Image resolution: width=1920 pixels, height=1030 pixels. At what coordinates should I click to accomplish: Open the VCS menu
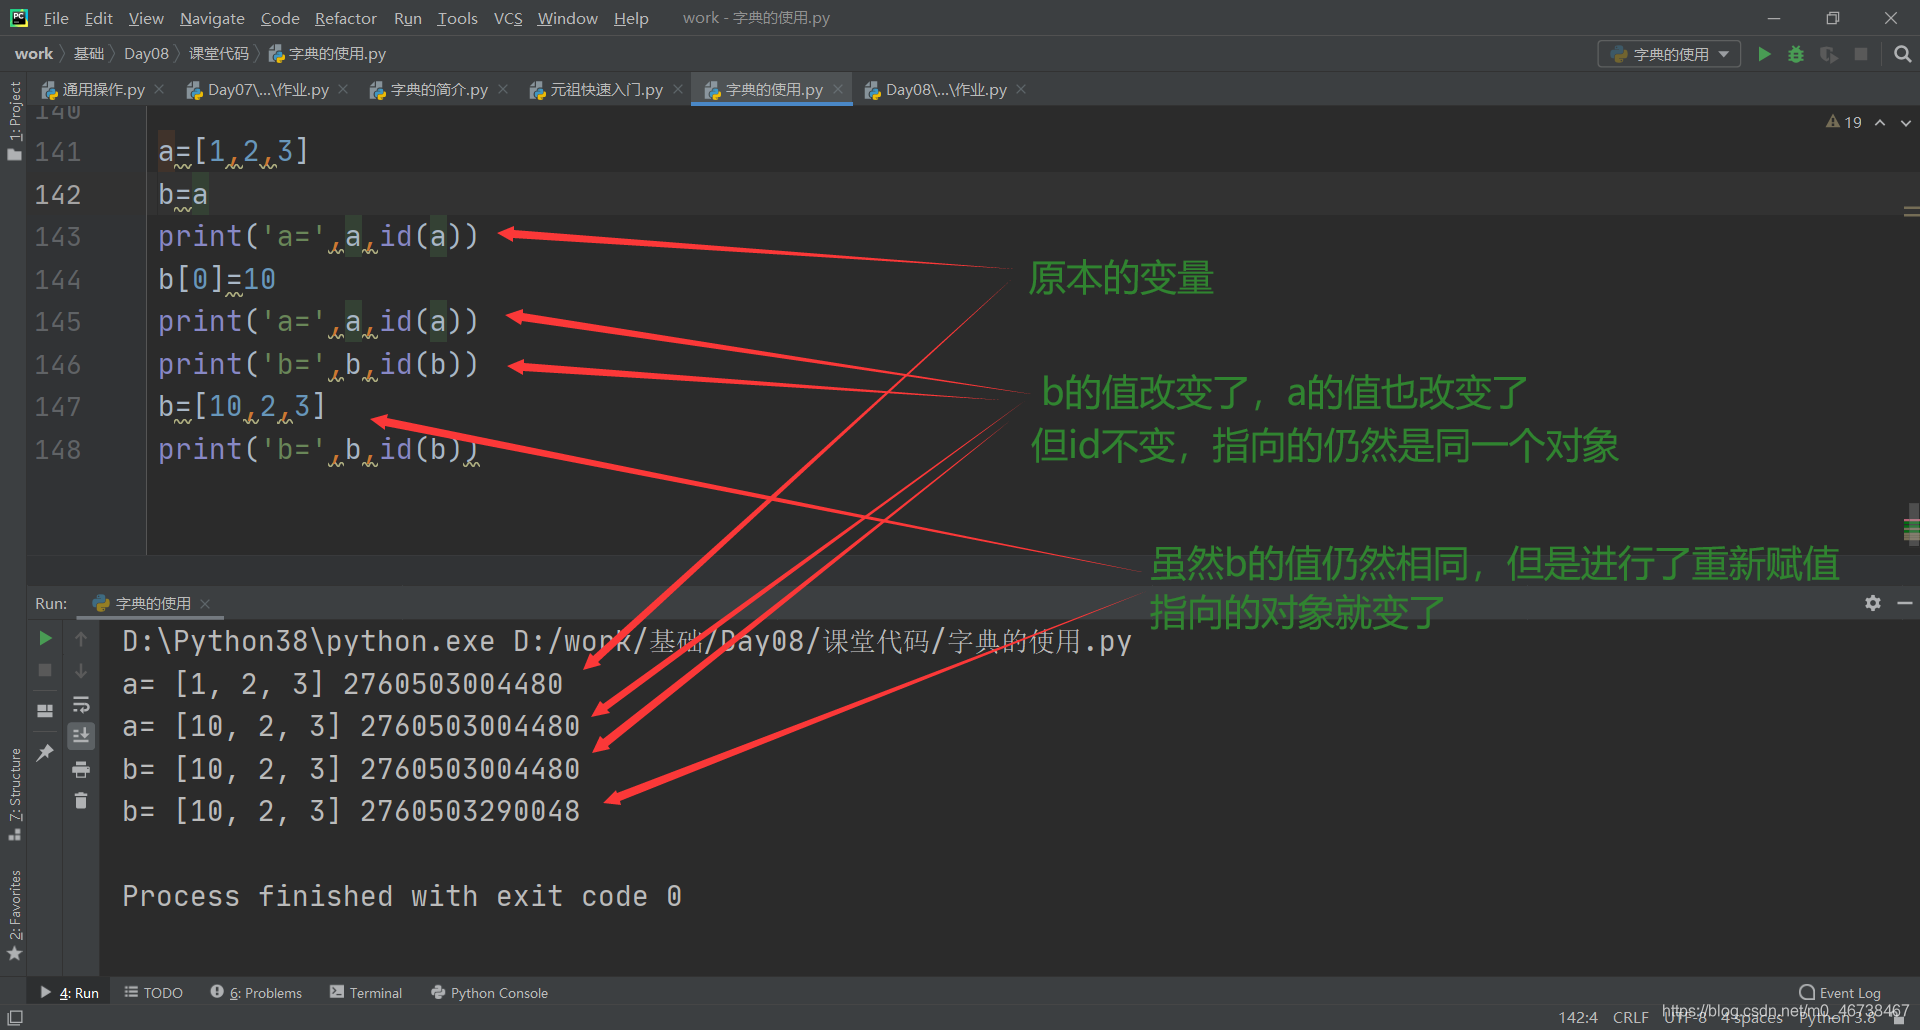(508, 18)
